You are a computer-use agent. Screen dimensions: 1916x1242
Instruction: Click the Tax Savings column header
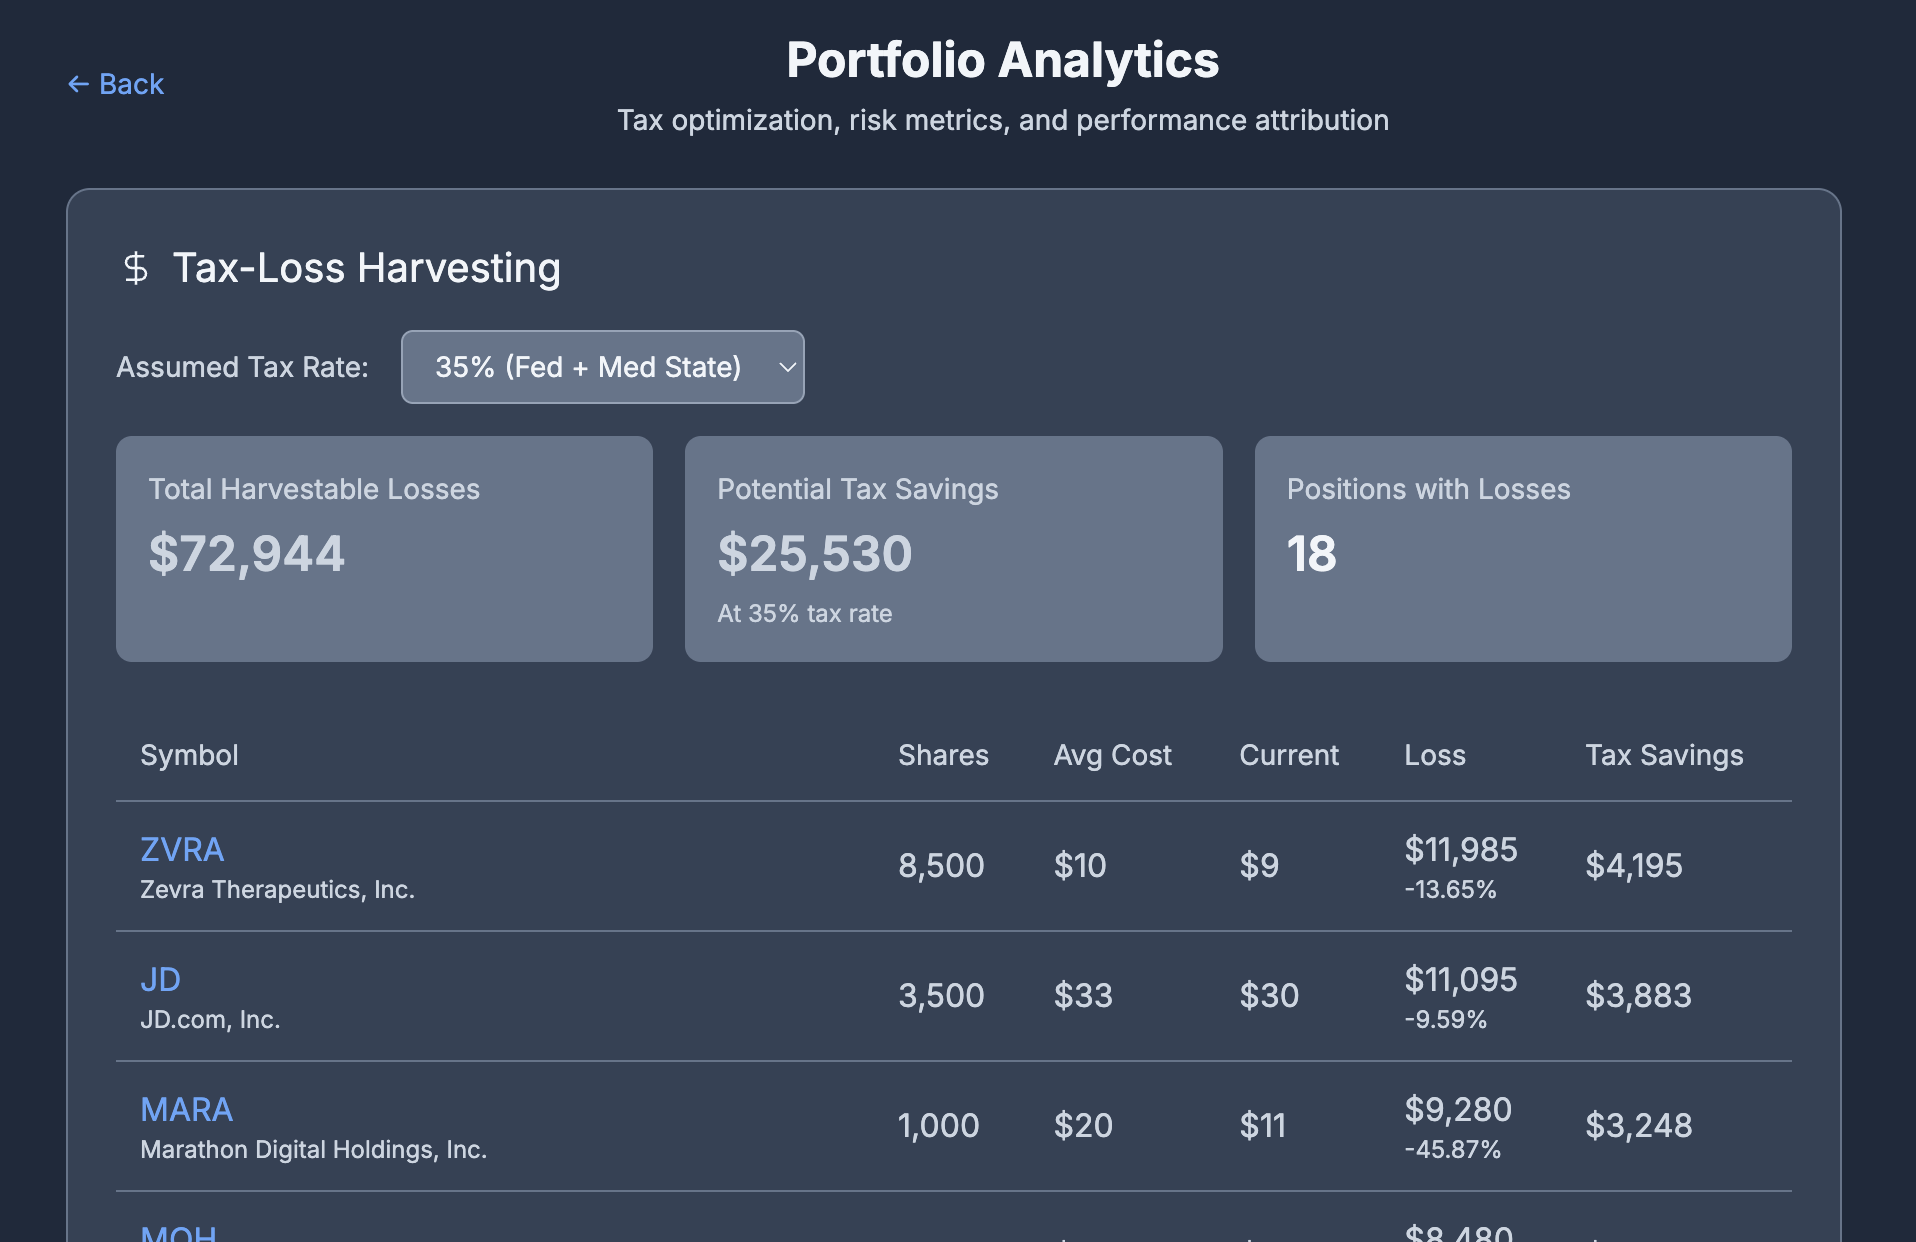coord(1663,755)
